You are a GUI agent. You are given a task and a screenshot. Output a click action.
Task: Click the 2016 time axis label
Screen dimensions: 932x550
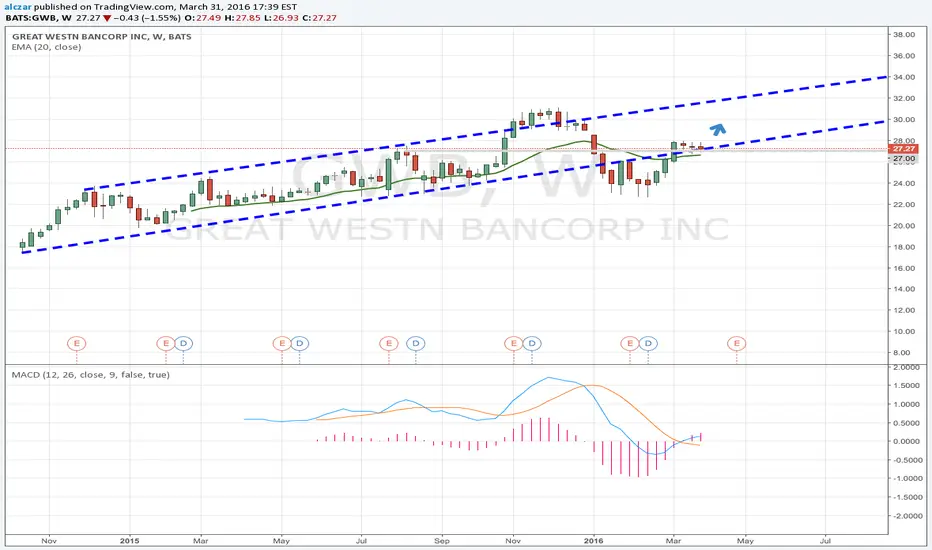coord(593,540)
